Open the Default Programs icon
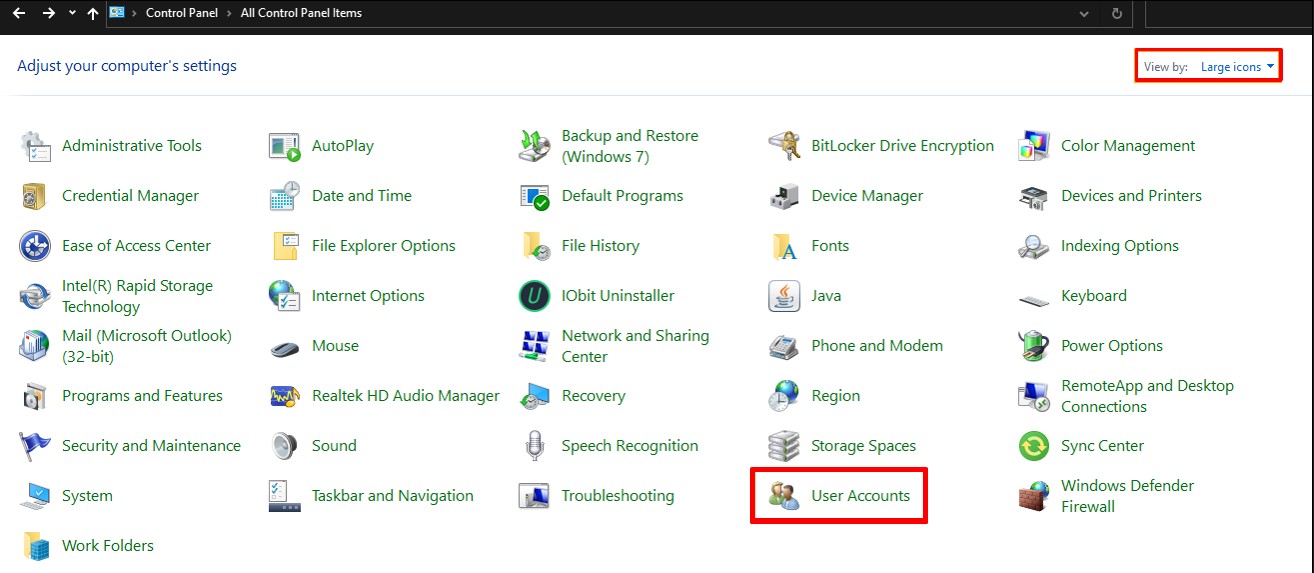The width and height of the screenshot is (1314, 573). 535,196
